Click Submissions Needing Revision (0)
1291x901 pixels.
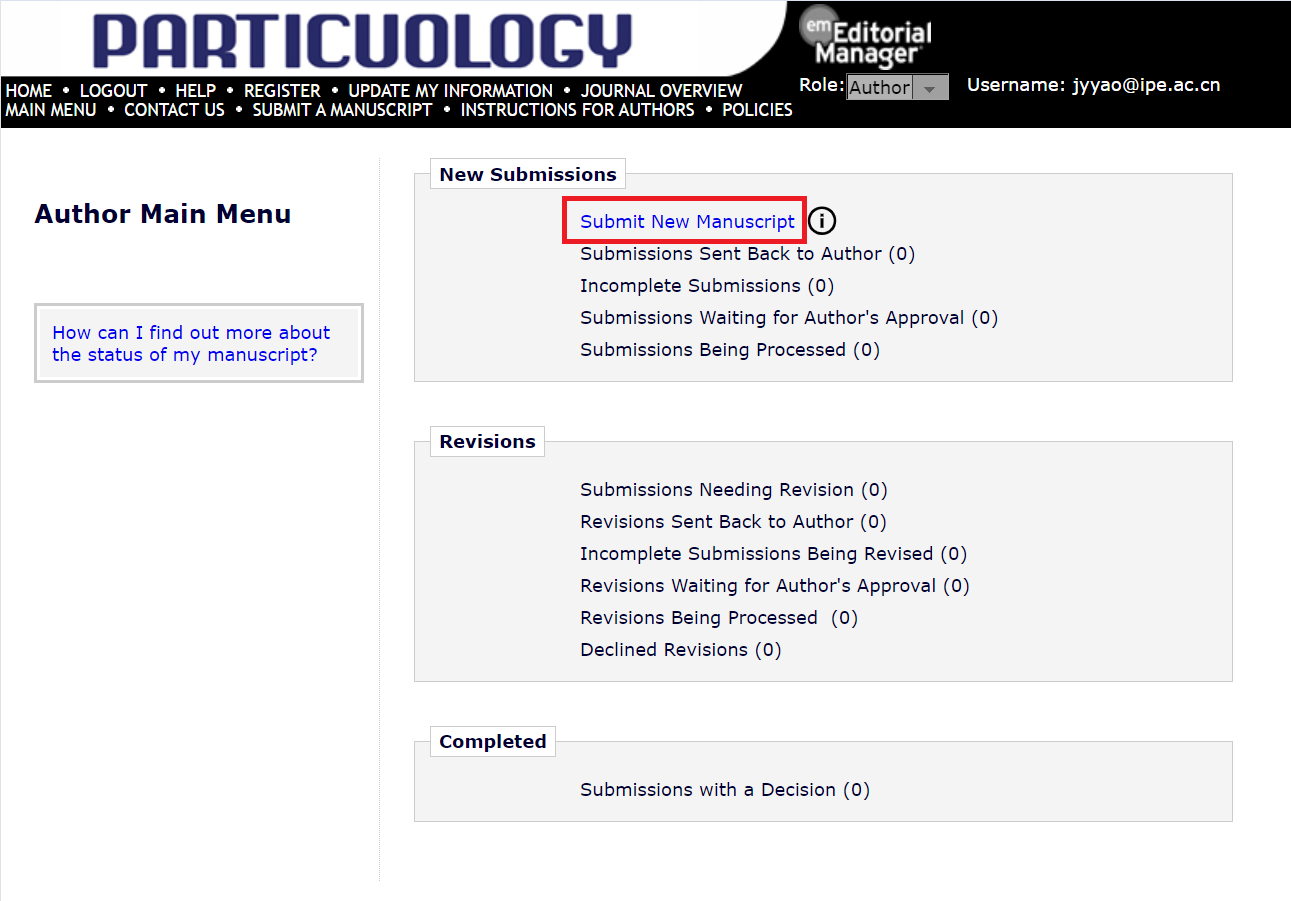point(733,490)
